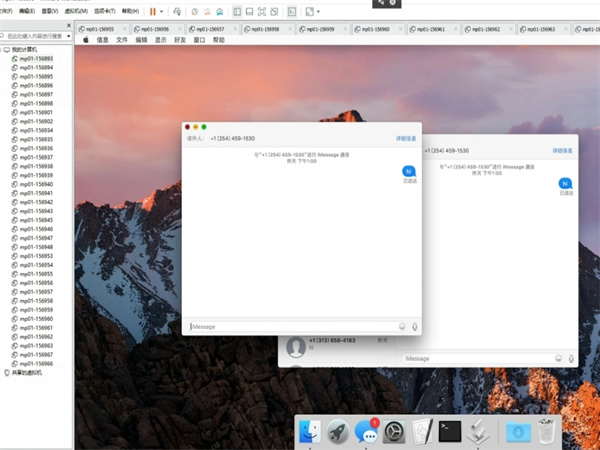
Task: Open Messages app with notification badge
Action: (x=367, y=432)
